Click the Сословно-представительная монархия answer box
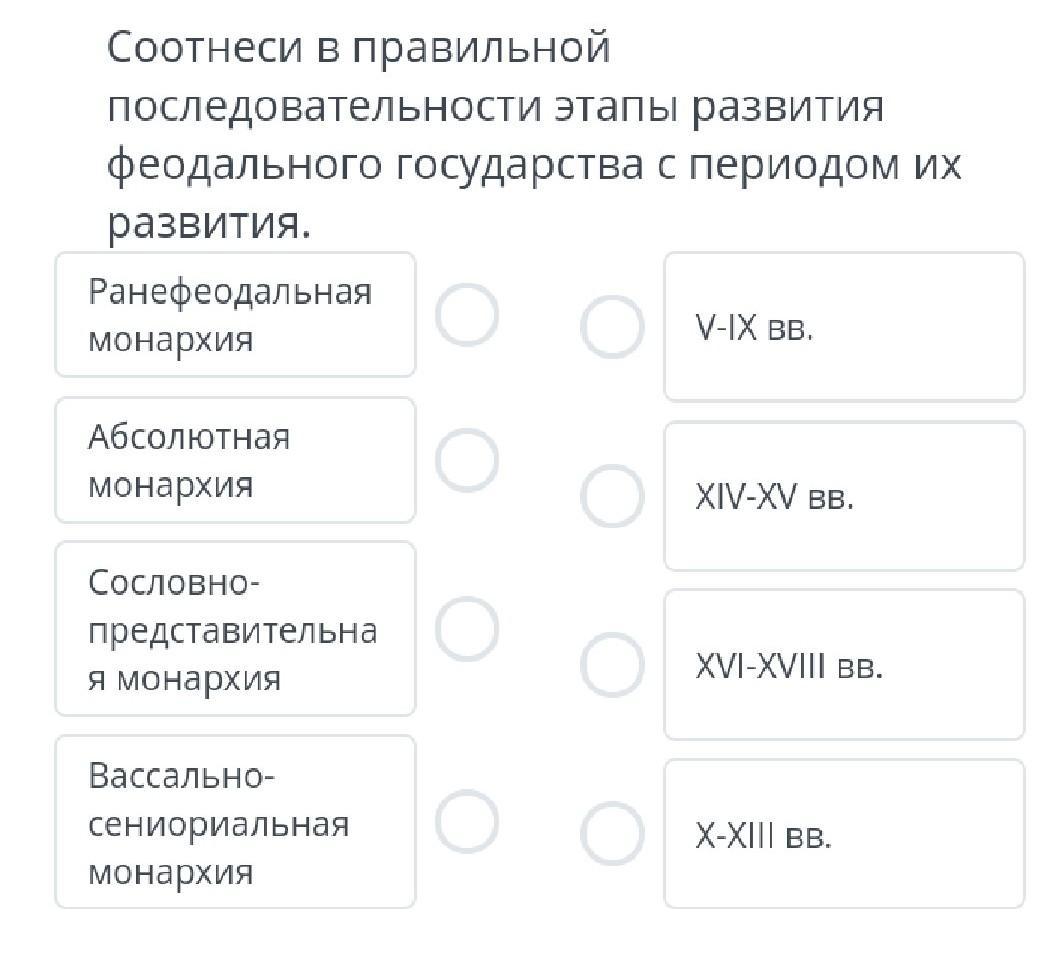 235,629
